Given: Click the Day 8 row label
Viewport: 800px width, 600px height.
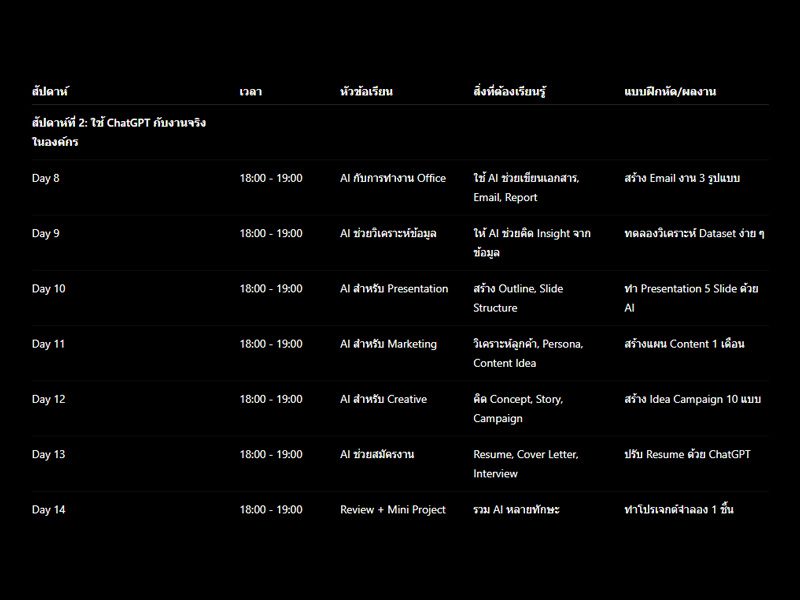Looking at the screenshot, I should (x=45, y=178).
